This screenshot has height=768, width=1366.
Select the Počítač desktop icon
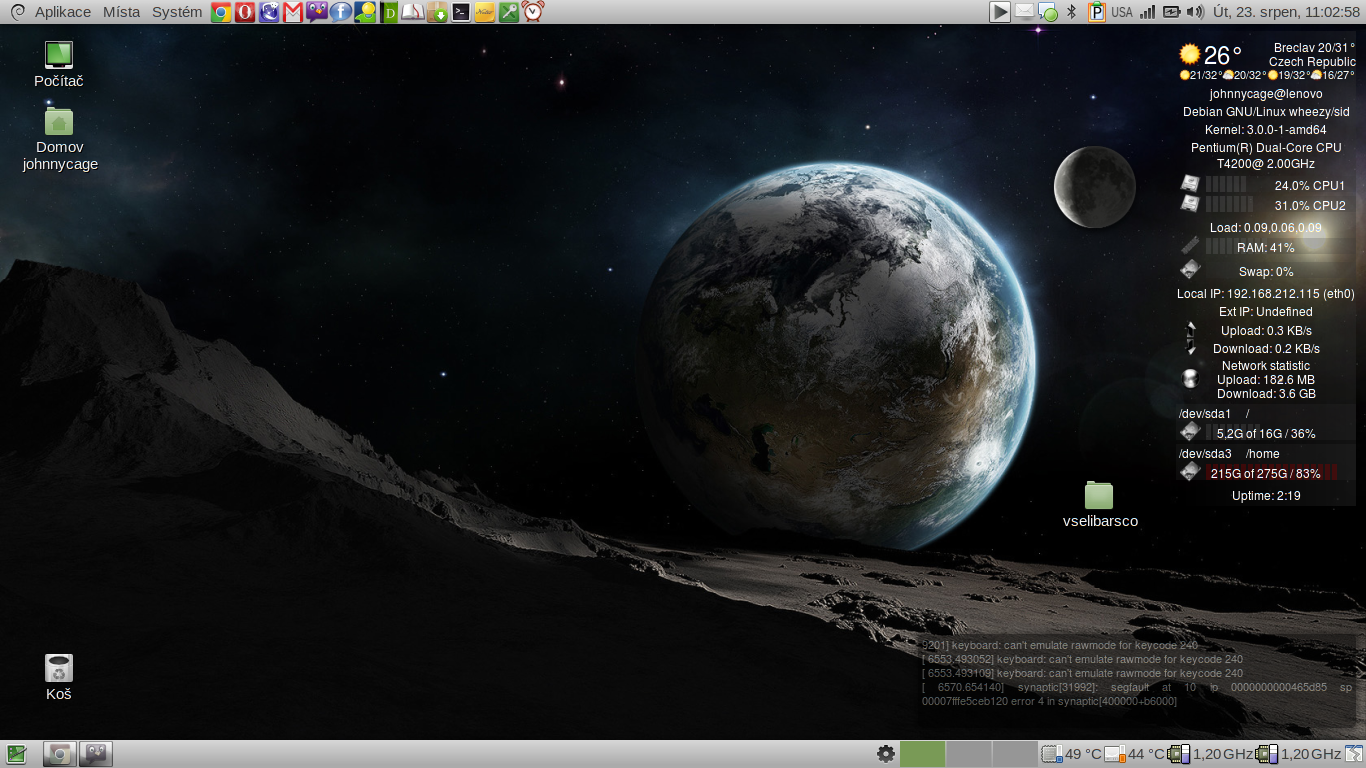pyautogui.click(x=59, y=65)
